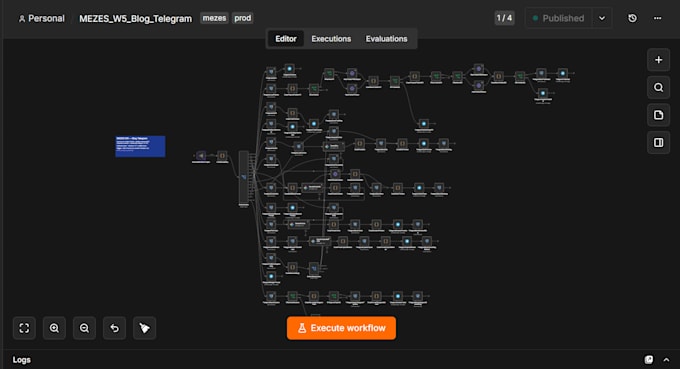Screen dimensions: 680x369
Task: Add a node with the plus button
Action: 658,60
